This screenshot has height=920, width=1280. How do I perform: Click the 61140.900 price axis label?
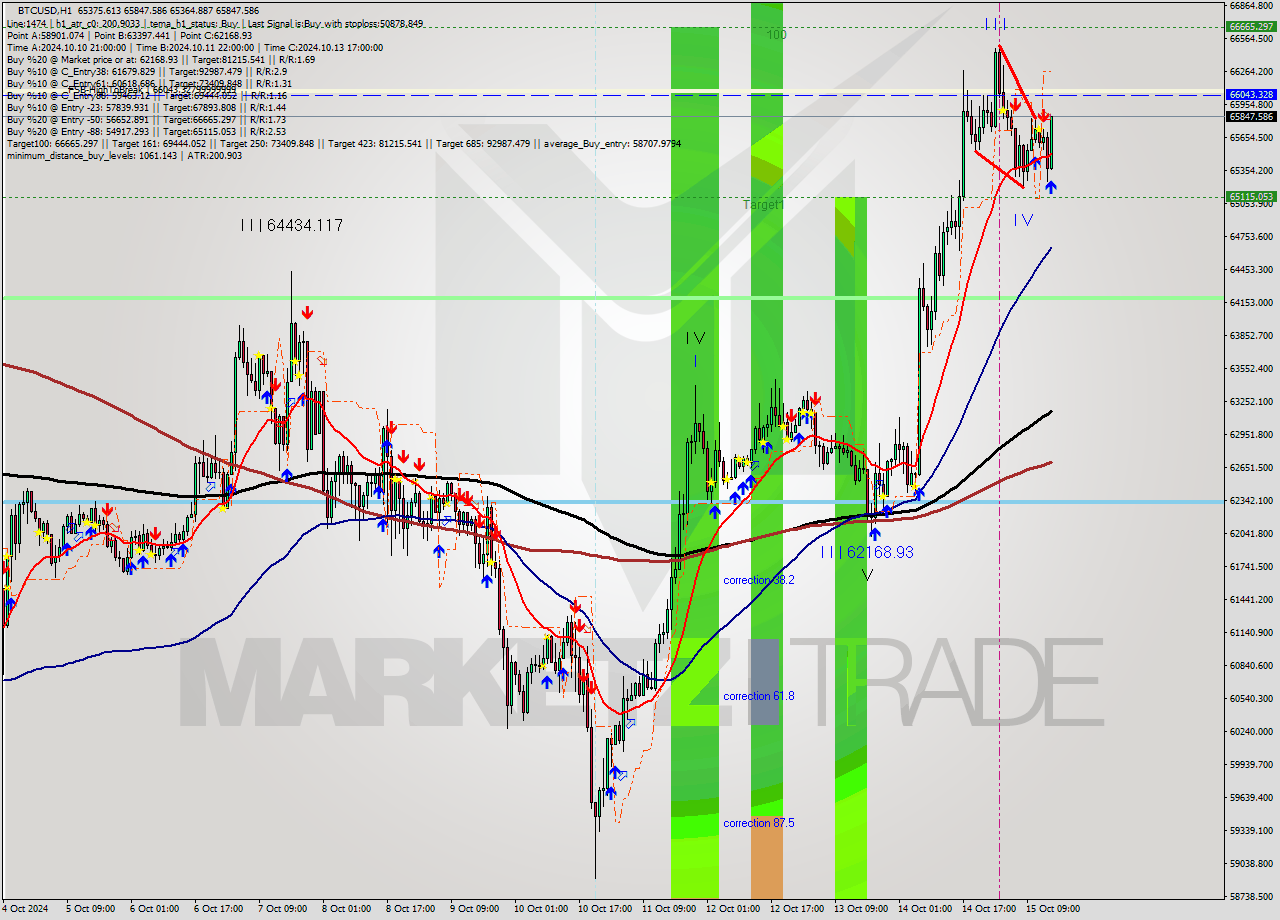pyautogui.click(x=1250, y=633)
